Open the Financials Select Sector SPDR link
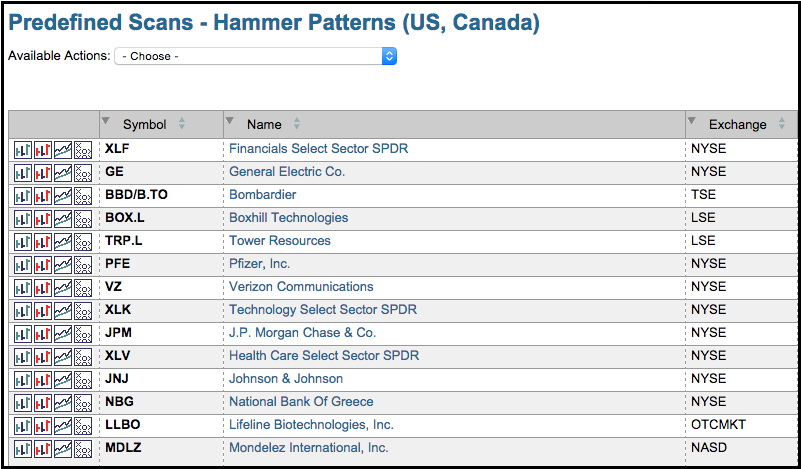The image size is (801, 469). (x=318, y=149)
